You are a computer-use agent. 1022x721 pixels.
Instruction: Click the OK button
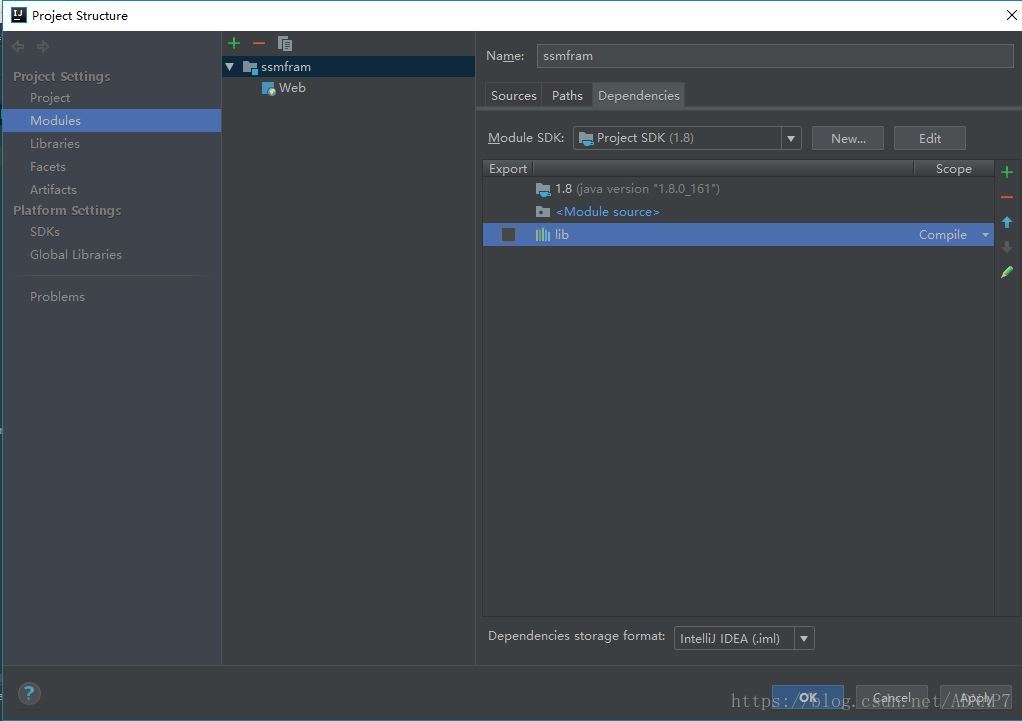[x=808, y=698]
